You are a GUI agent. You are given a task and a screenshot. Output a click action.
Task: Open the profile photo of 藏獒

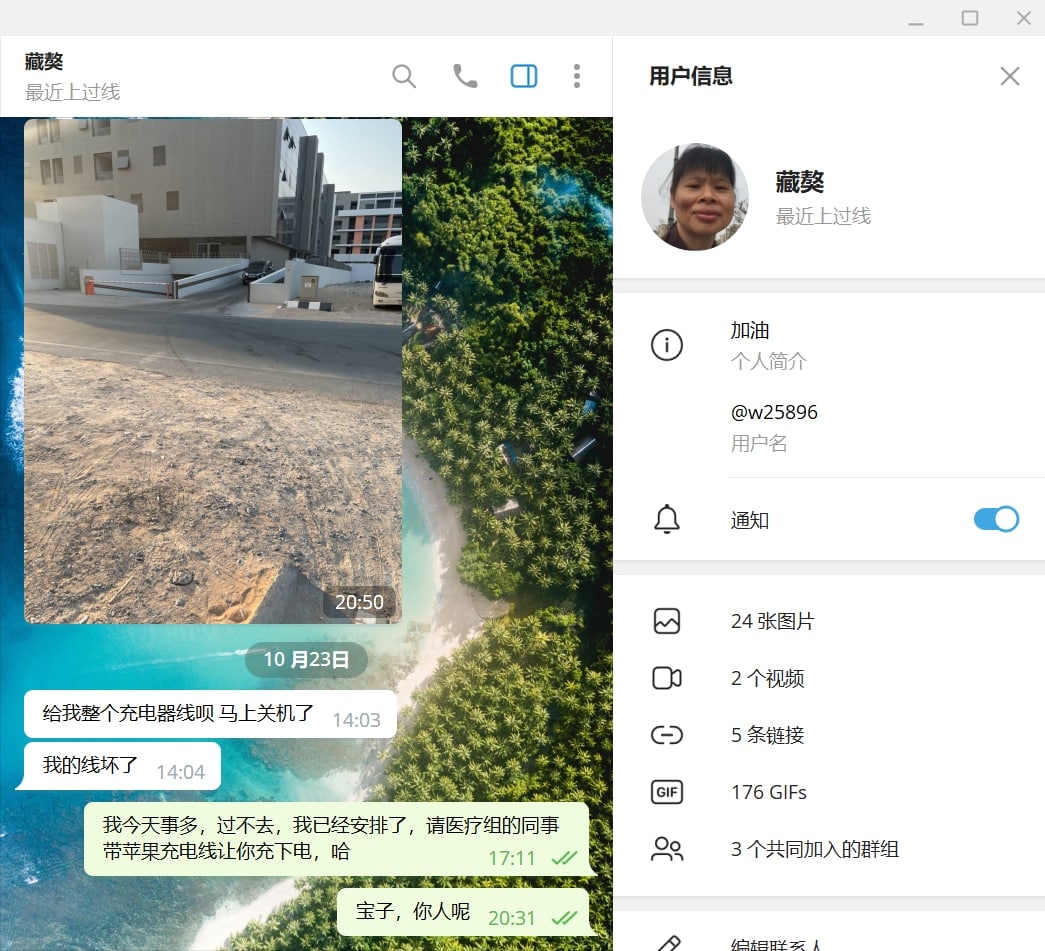pos(694,197)
